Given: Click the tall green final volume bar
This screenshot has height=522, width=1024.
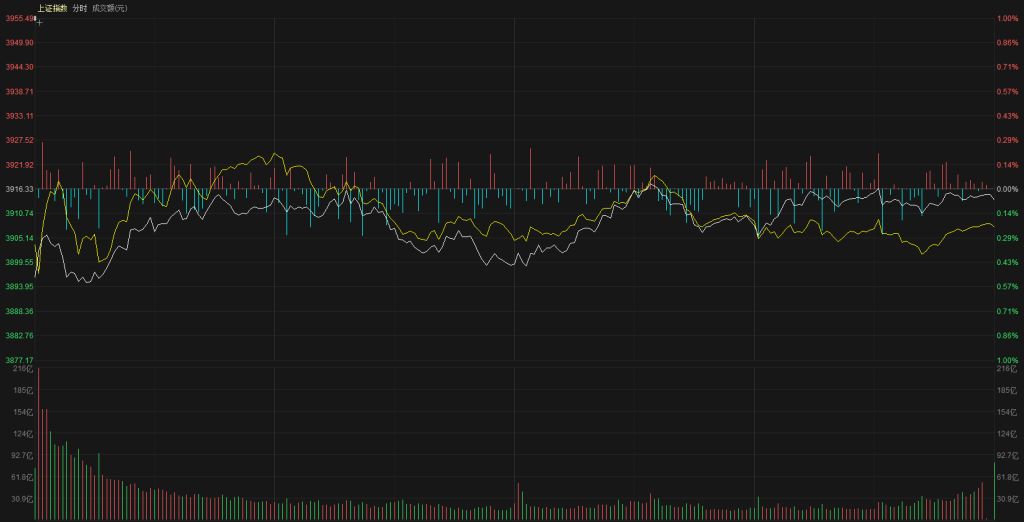Looking at the screenshot, I should pos(994,491).
